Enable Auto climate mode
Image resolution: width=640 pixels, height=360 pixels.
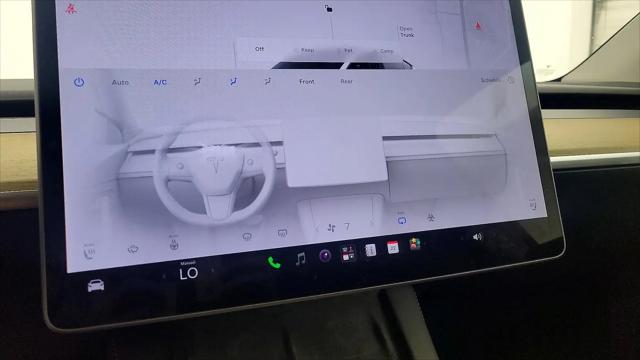pos(120,82)
